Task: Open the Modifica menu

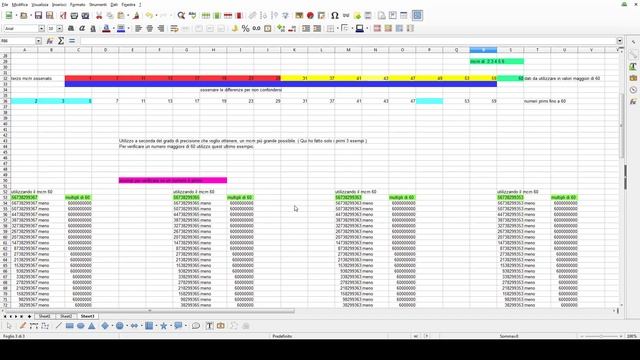Action: click(x=20, y=4)
